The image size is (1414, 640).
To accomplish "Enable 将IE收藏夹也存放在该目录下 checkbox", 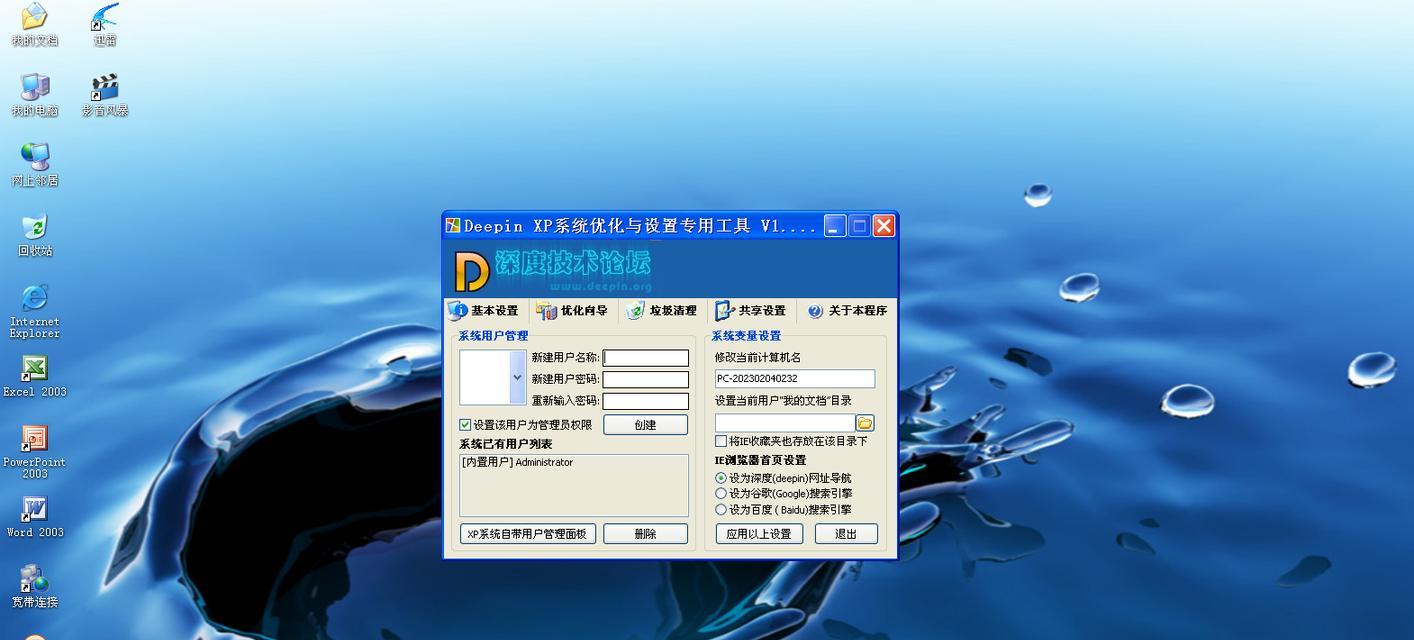I will [x=721, y=441].
